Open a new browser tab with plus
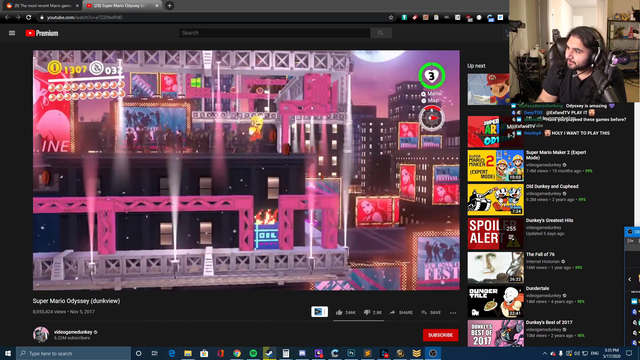640x360 pixels. click(169, 6)
